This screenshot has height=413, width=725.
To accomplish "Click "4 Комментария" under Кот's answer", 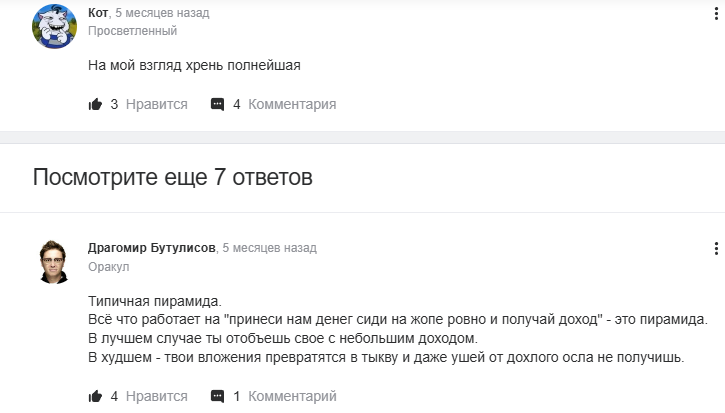I will coord(284,104).
